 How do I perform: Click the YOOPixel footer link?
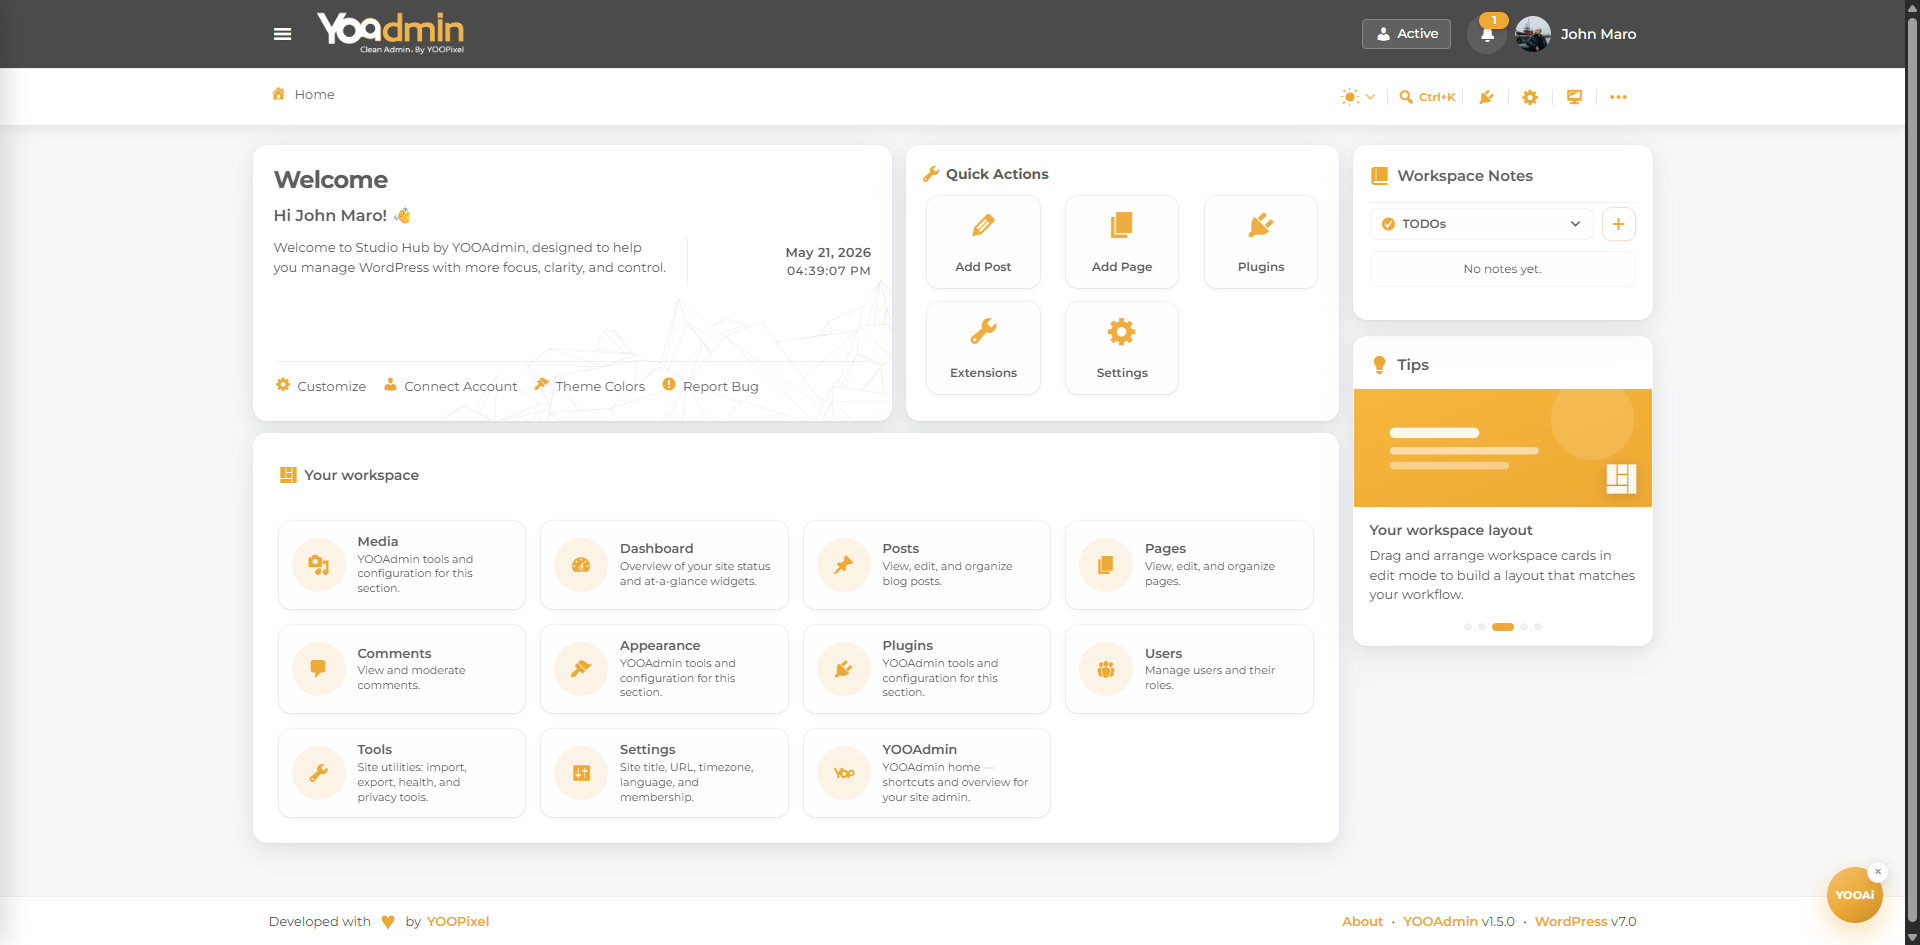458,922
